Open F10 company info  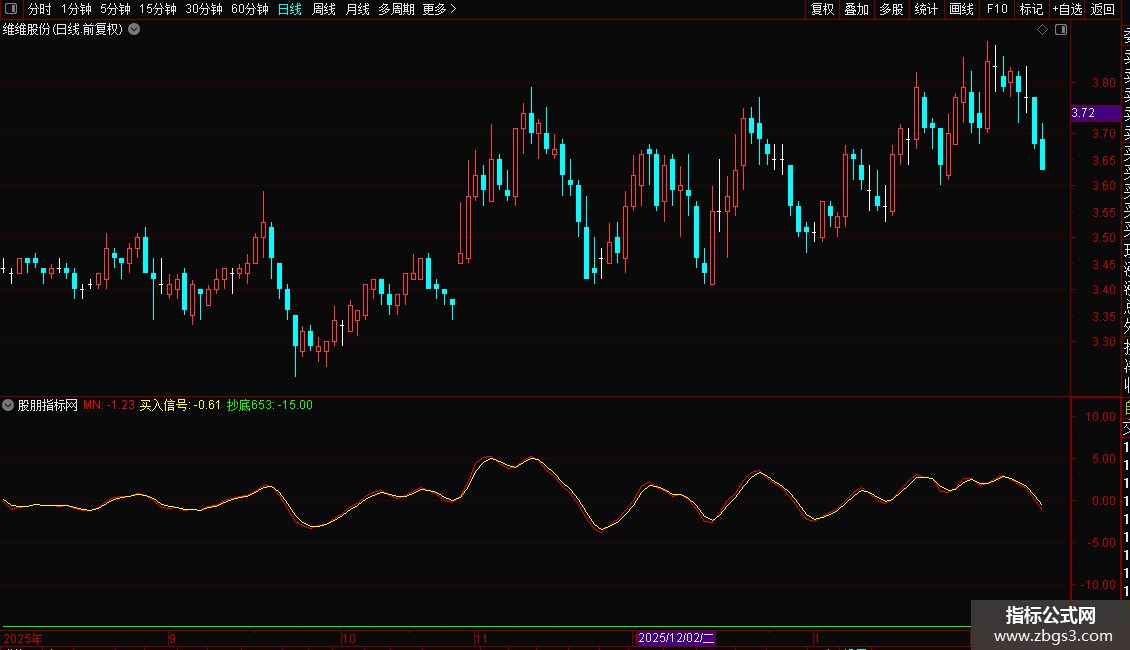pos(997,9)
